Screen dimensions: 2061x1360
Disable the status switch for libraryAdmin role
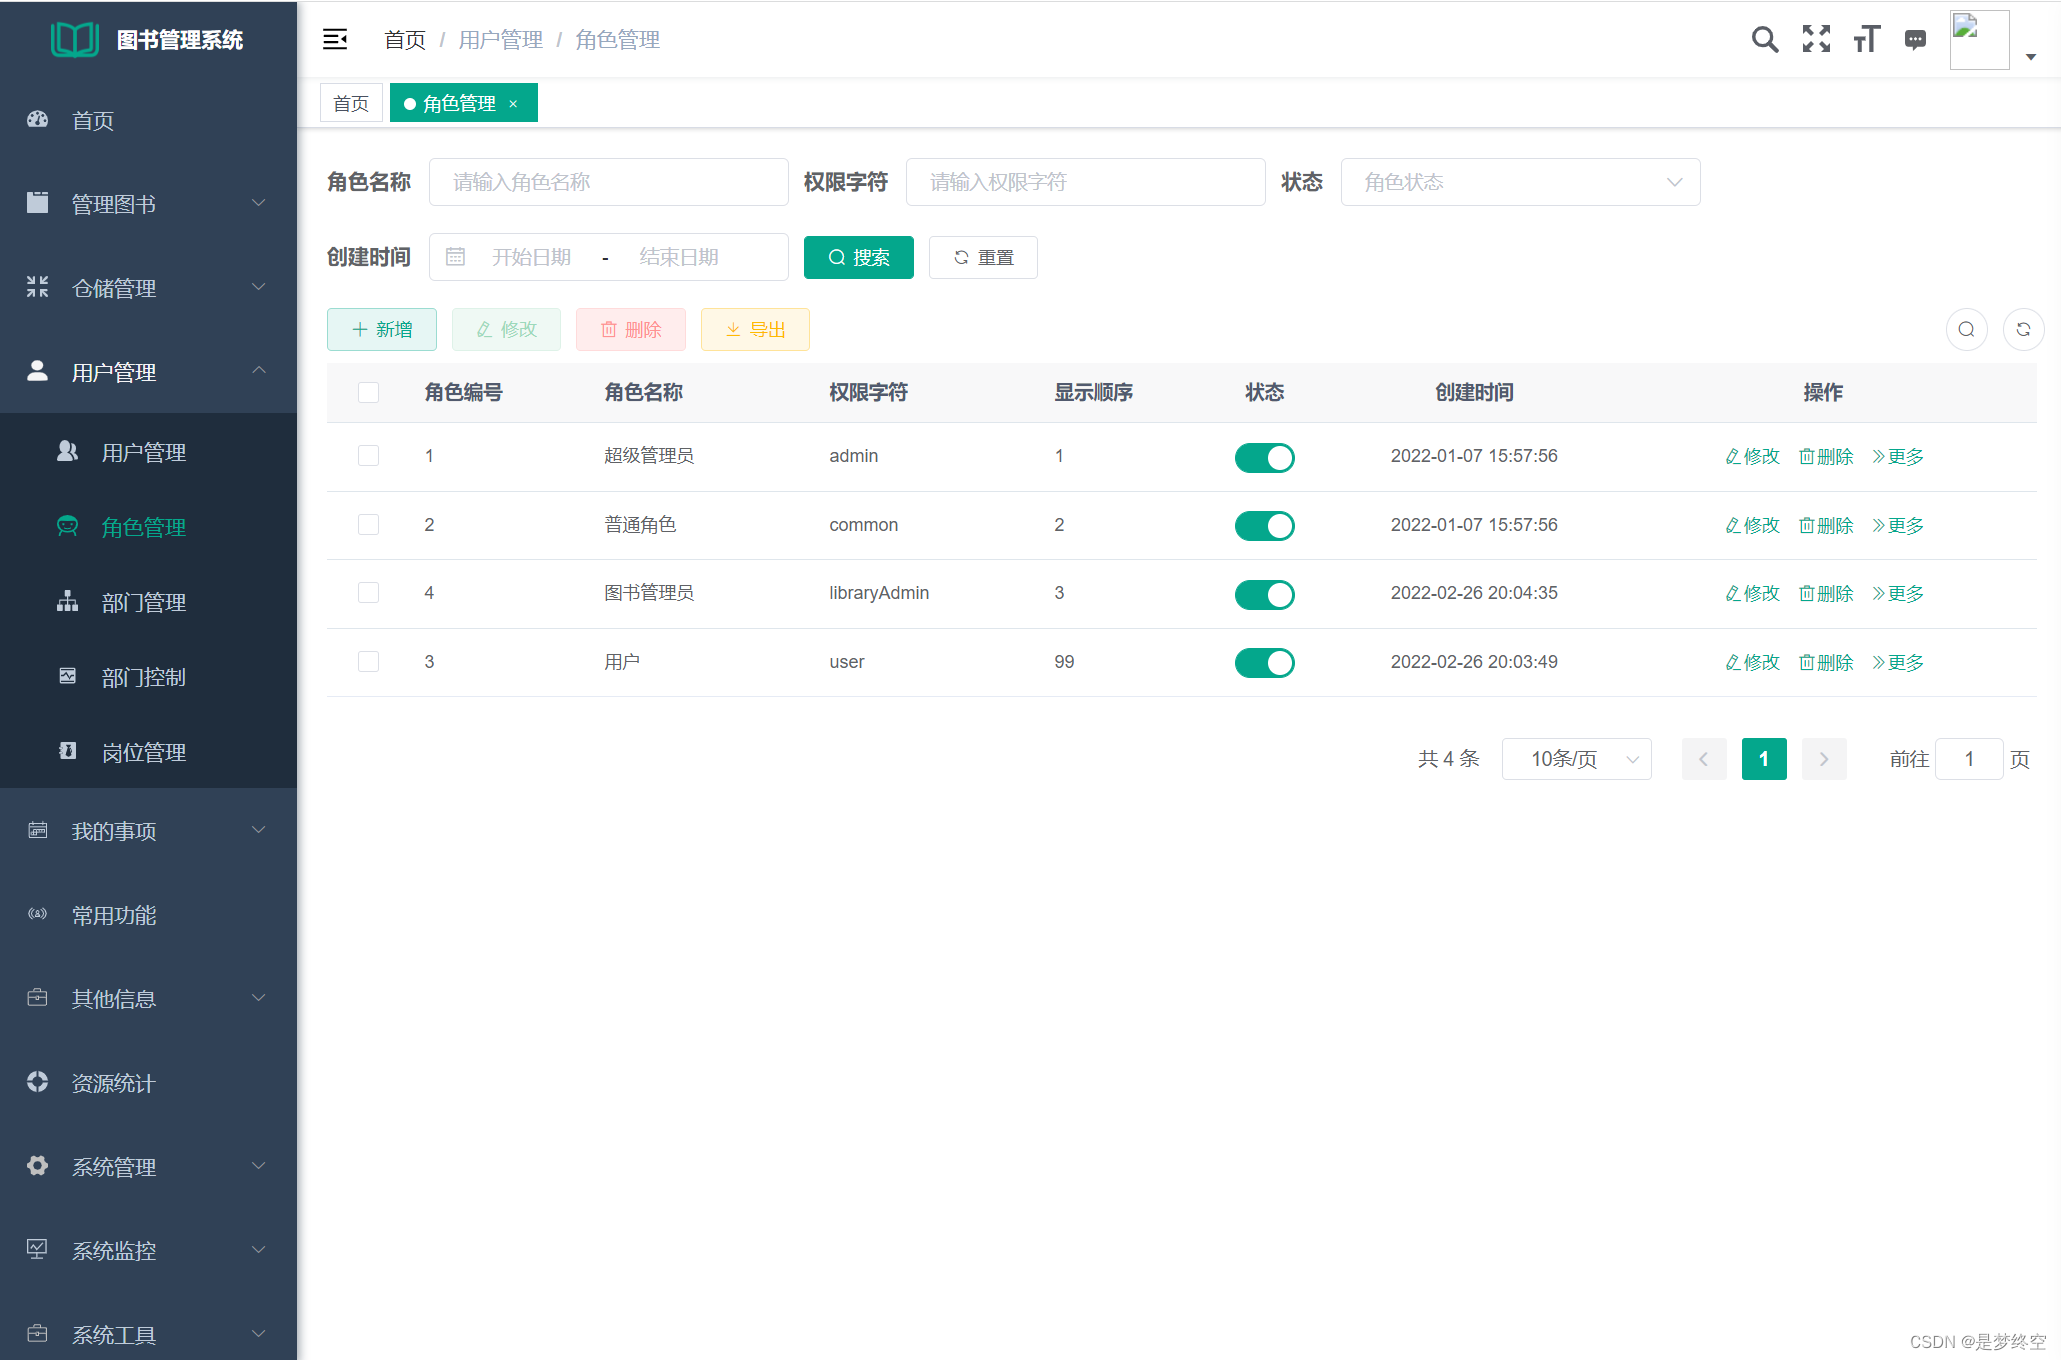[x=1264, y=595]
